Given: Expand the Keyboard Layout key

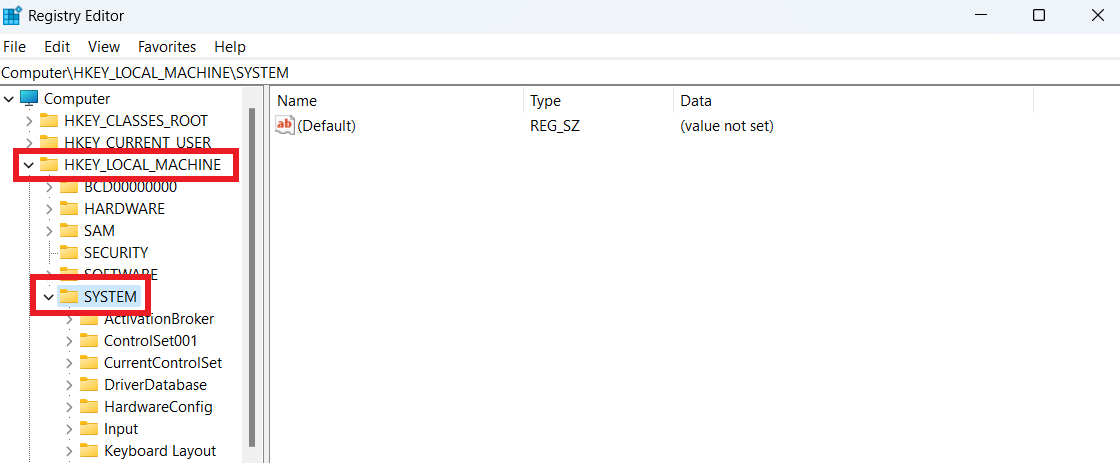Looking at the screenshot, I should pyautogui.click(x=69, y=451).
